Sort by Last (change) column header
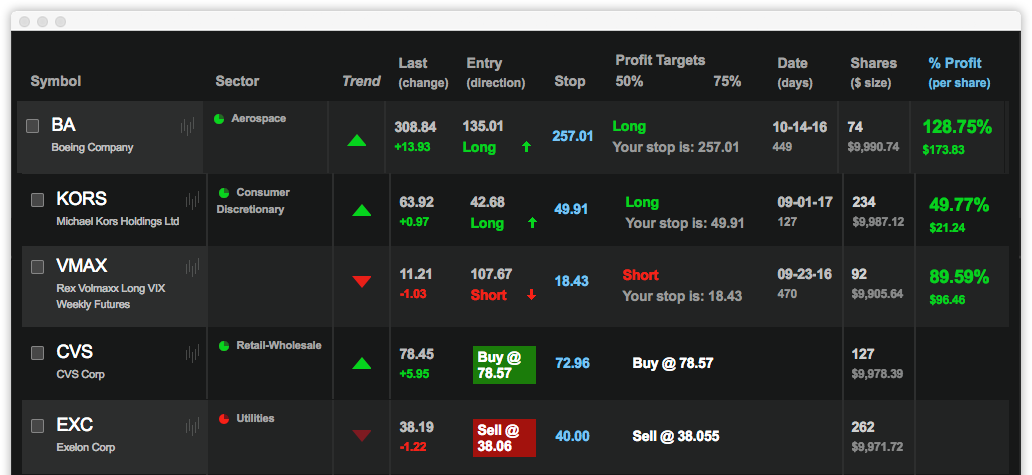 pos(423,72)
